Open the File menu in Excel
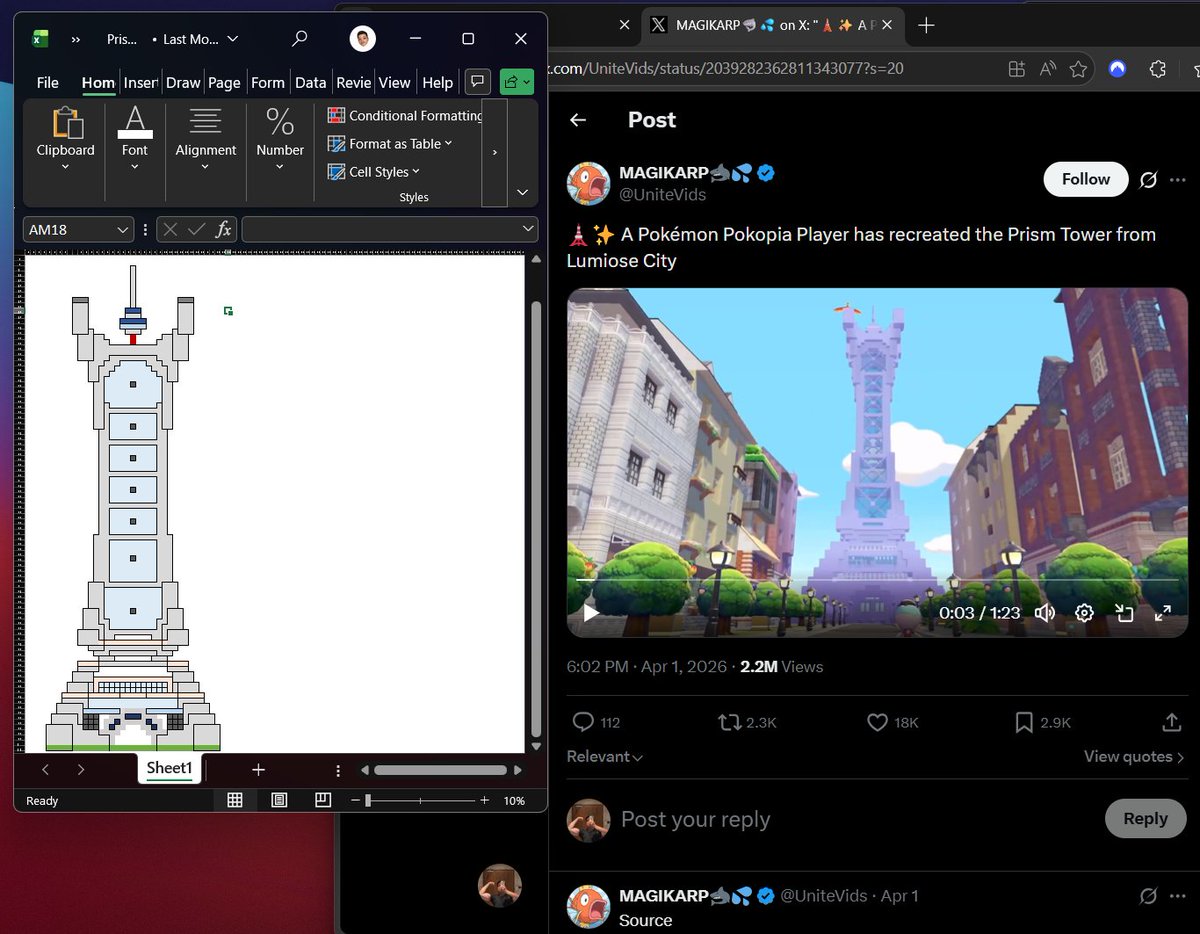 click(48, 83)
